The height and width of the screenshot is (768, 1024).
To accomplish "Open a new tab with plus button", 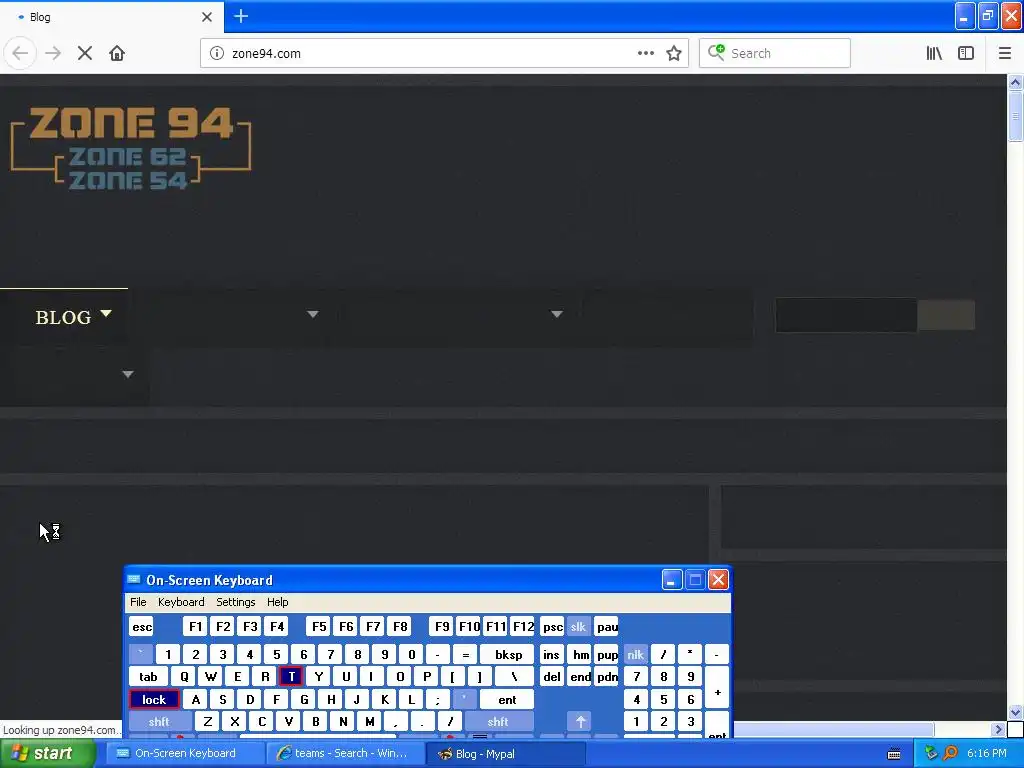I will (241, 16).
